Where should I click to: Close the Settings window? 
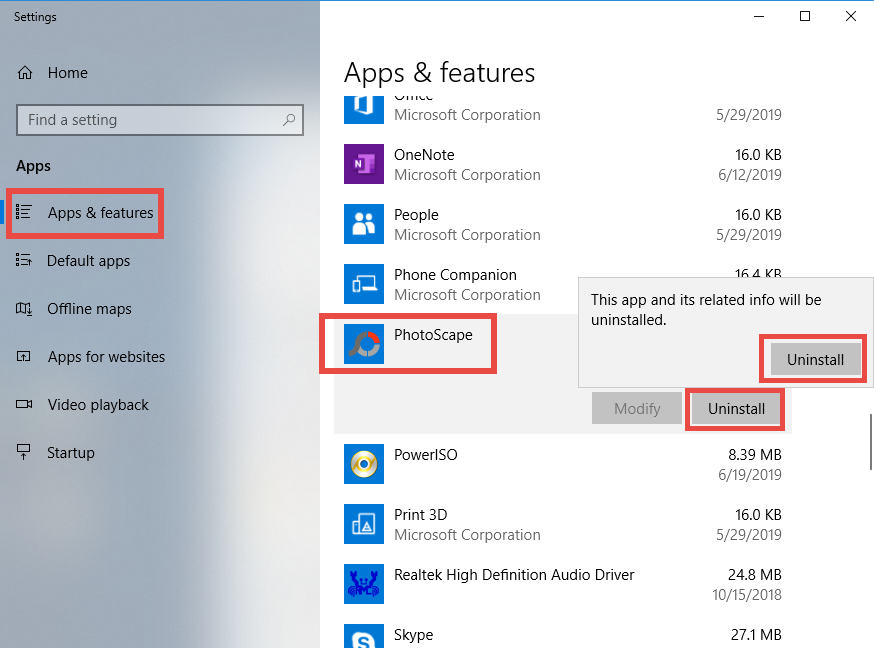pyautogui.click(x=851, y=16)
